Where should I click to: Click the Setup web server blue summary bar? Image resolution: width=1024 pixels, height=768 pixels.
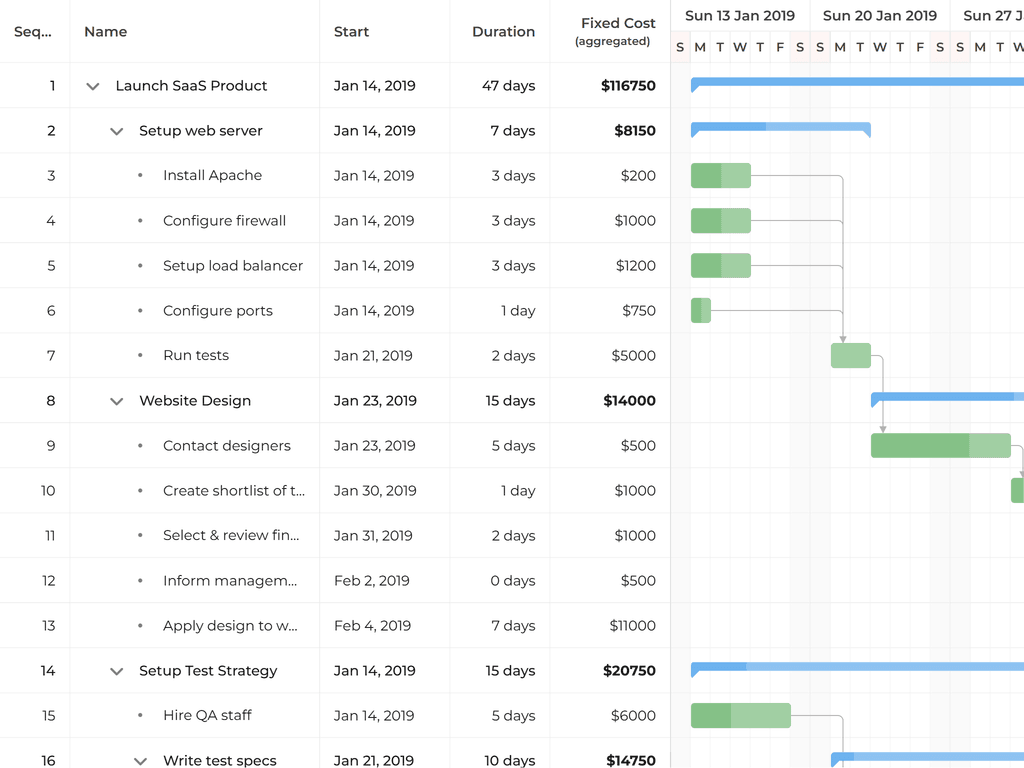pyautogui.click(x=780, y=129)
